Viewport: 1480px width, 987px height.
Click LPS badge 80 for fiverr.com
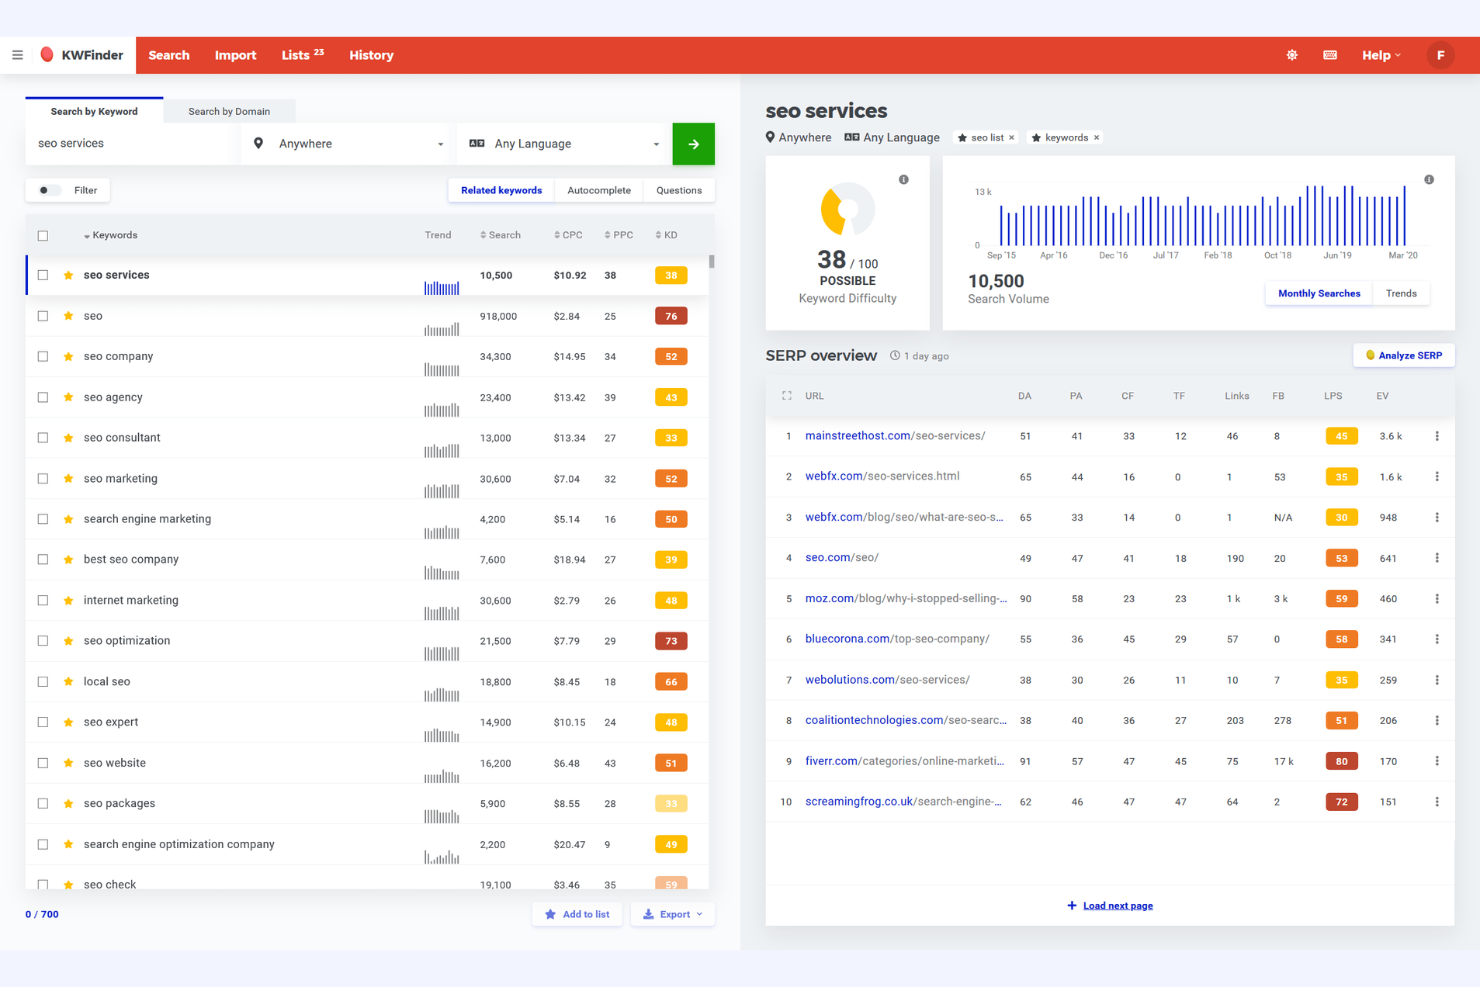pos(1341,761)
